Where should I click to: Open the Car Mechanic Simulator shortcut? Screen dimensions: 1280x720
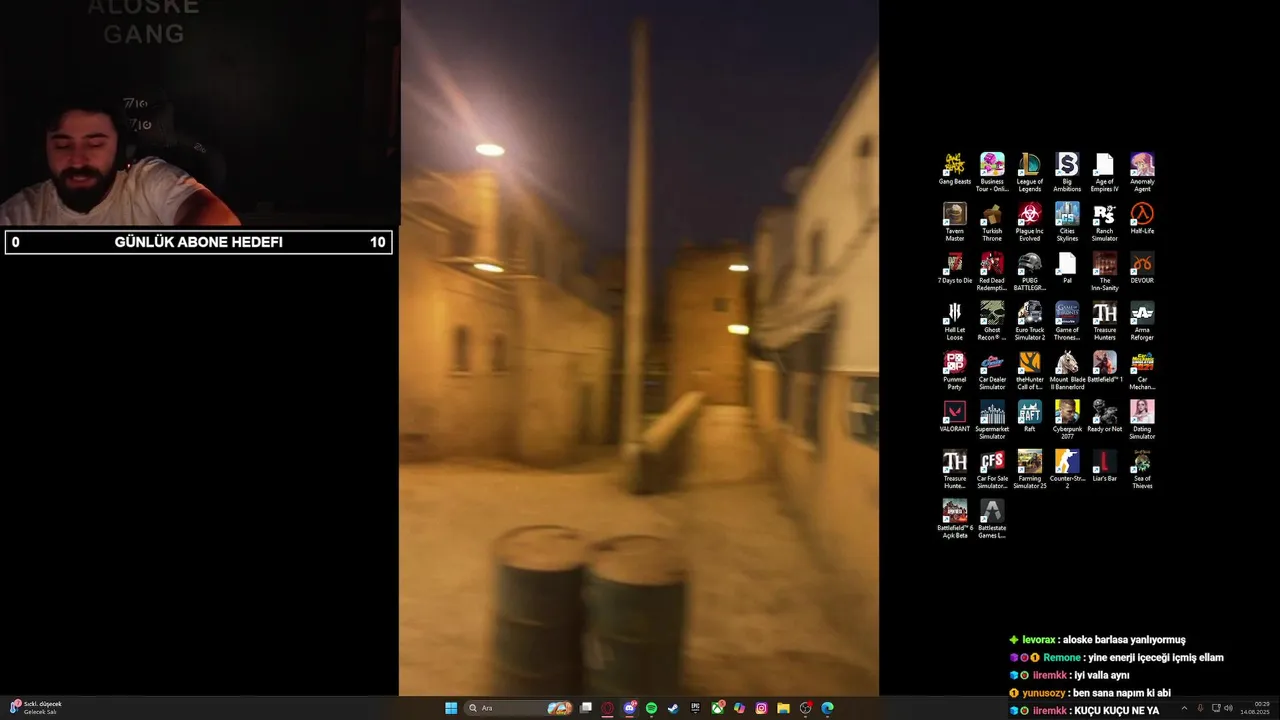tap(1142, 370)
